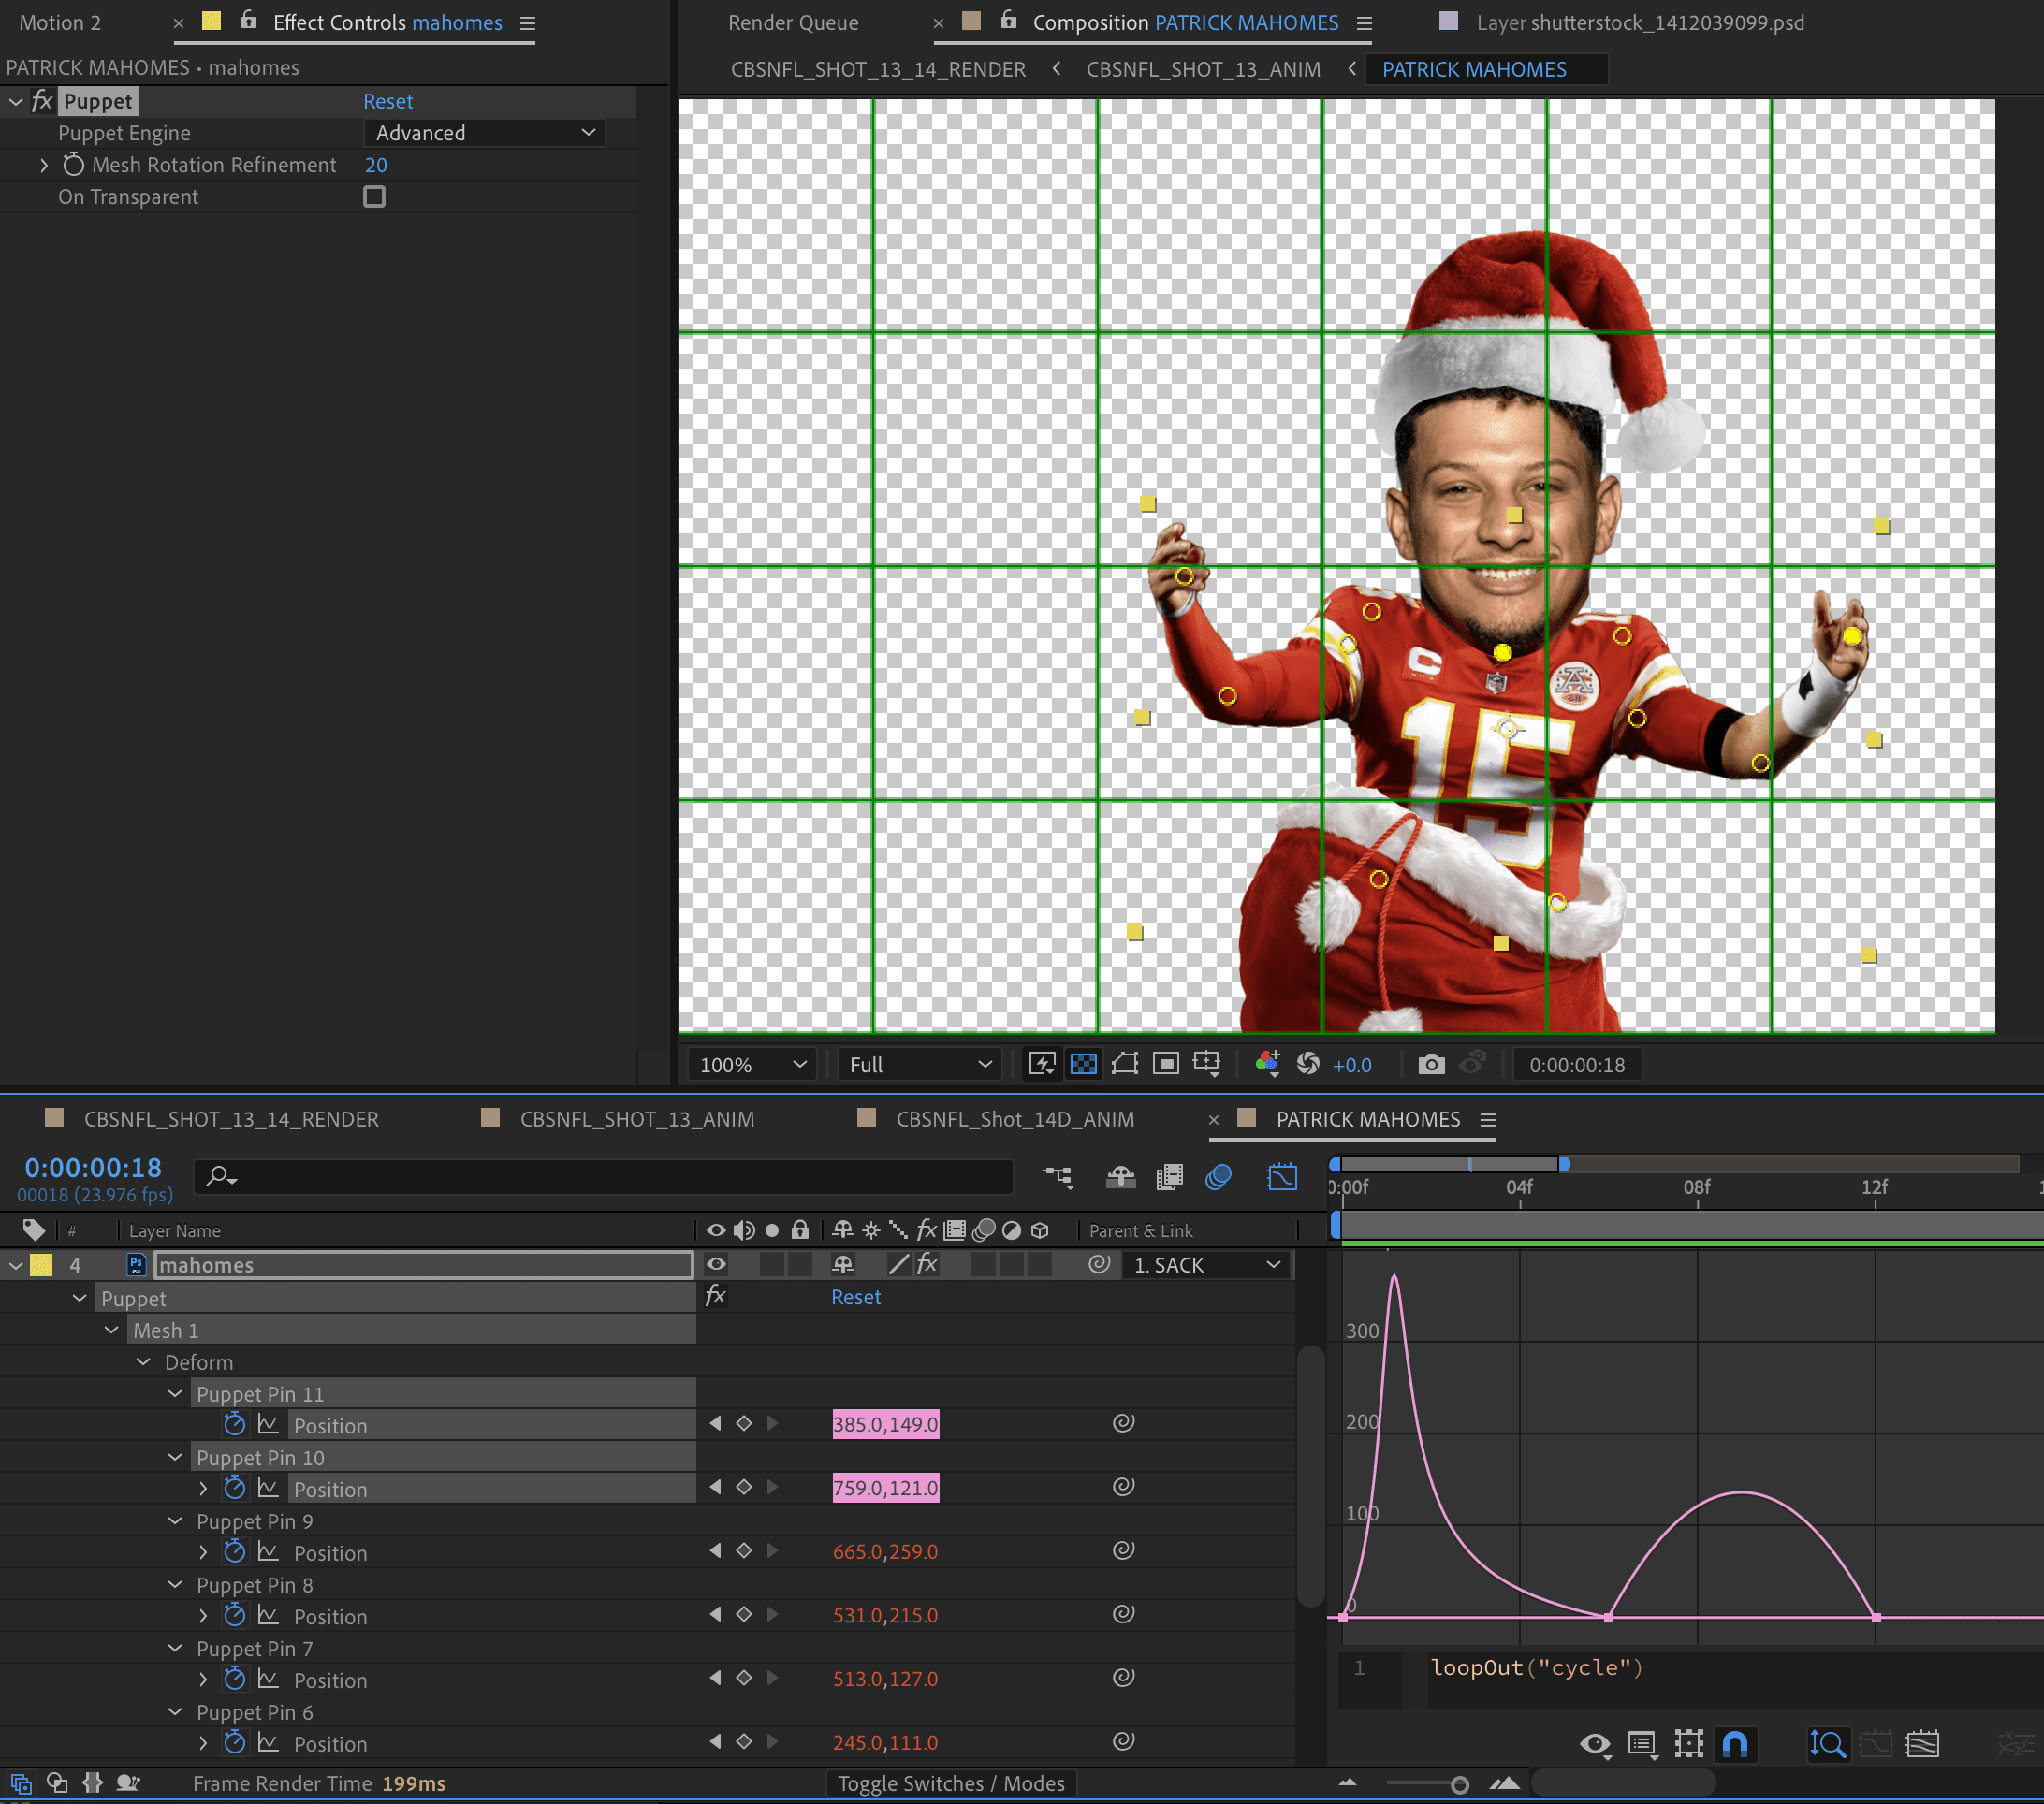Click Reset link in Effect Controls
Screen dimensions: 2044x1804
(388, 101)
